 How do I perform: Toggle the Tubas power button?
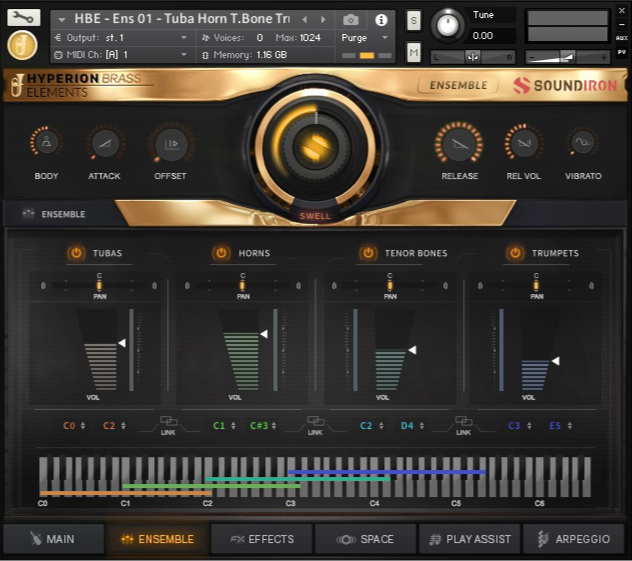76,253
